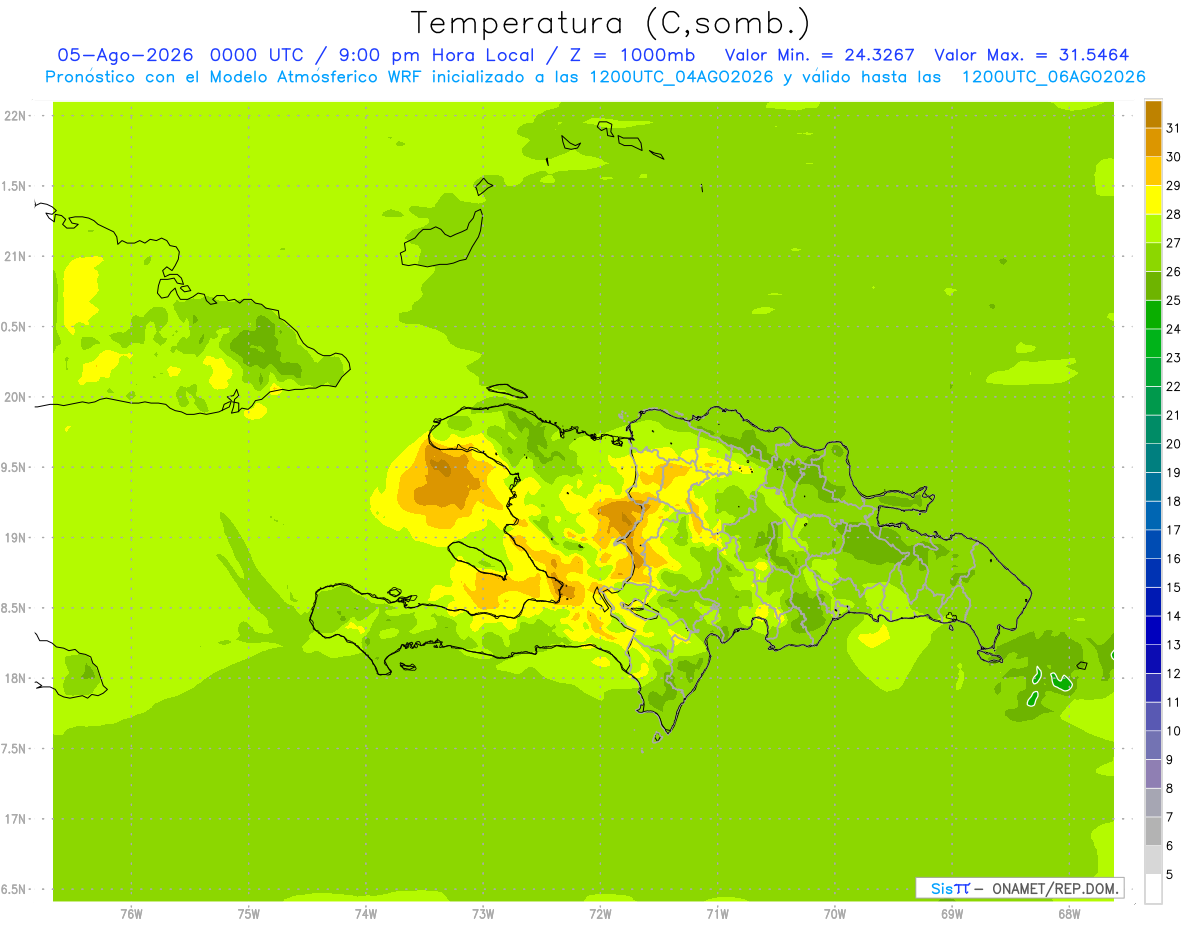Pick the green swatch between 26 and 27
1200x927 pixels.
coord(1153,258)
